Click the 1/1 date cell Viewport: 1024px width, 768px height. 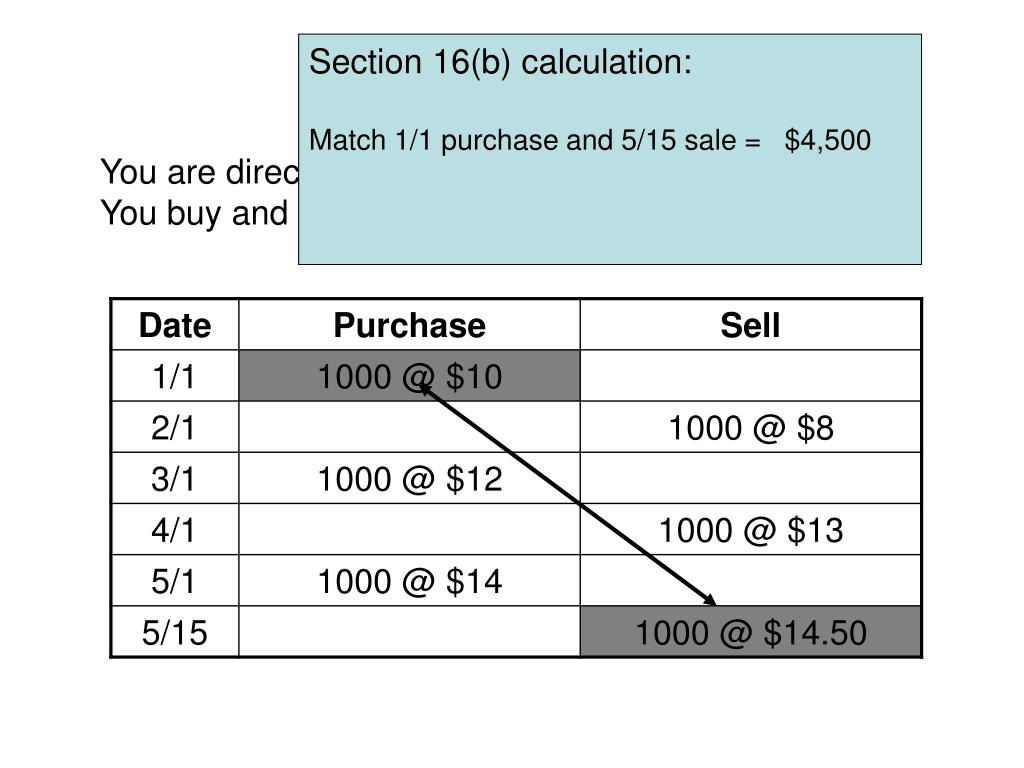click(x=175, y=376)
